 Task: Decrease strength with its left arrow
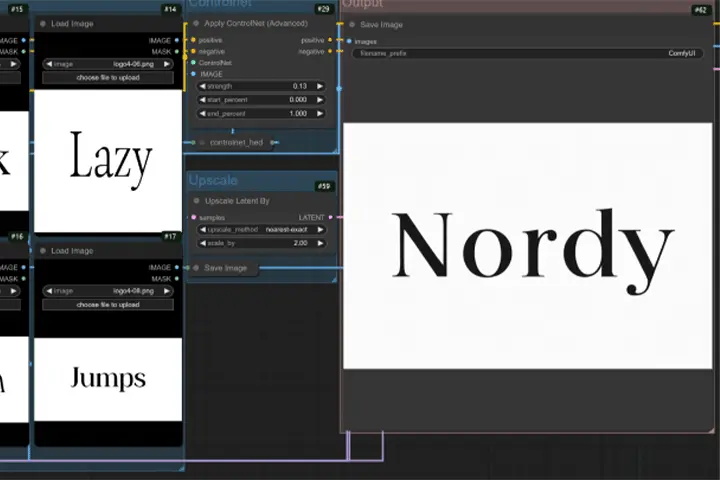coord(202,86)
